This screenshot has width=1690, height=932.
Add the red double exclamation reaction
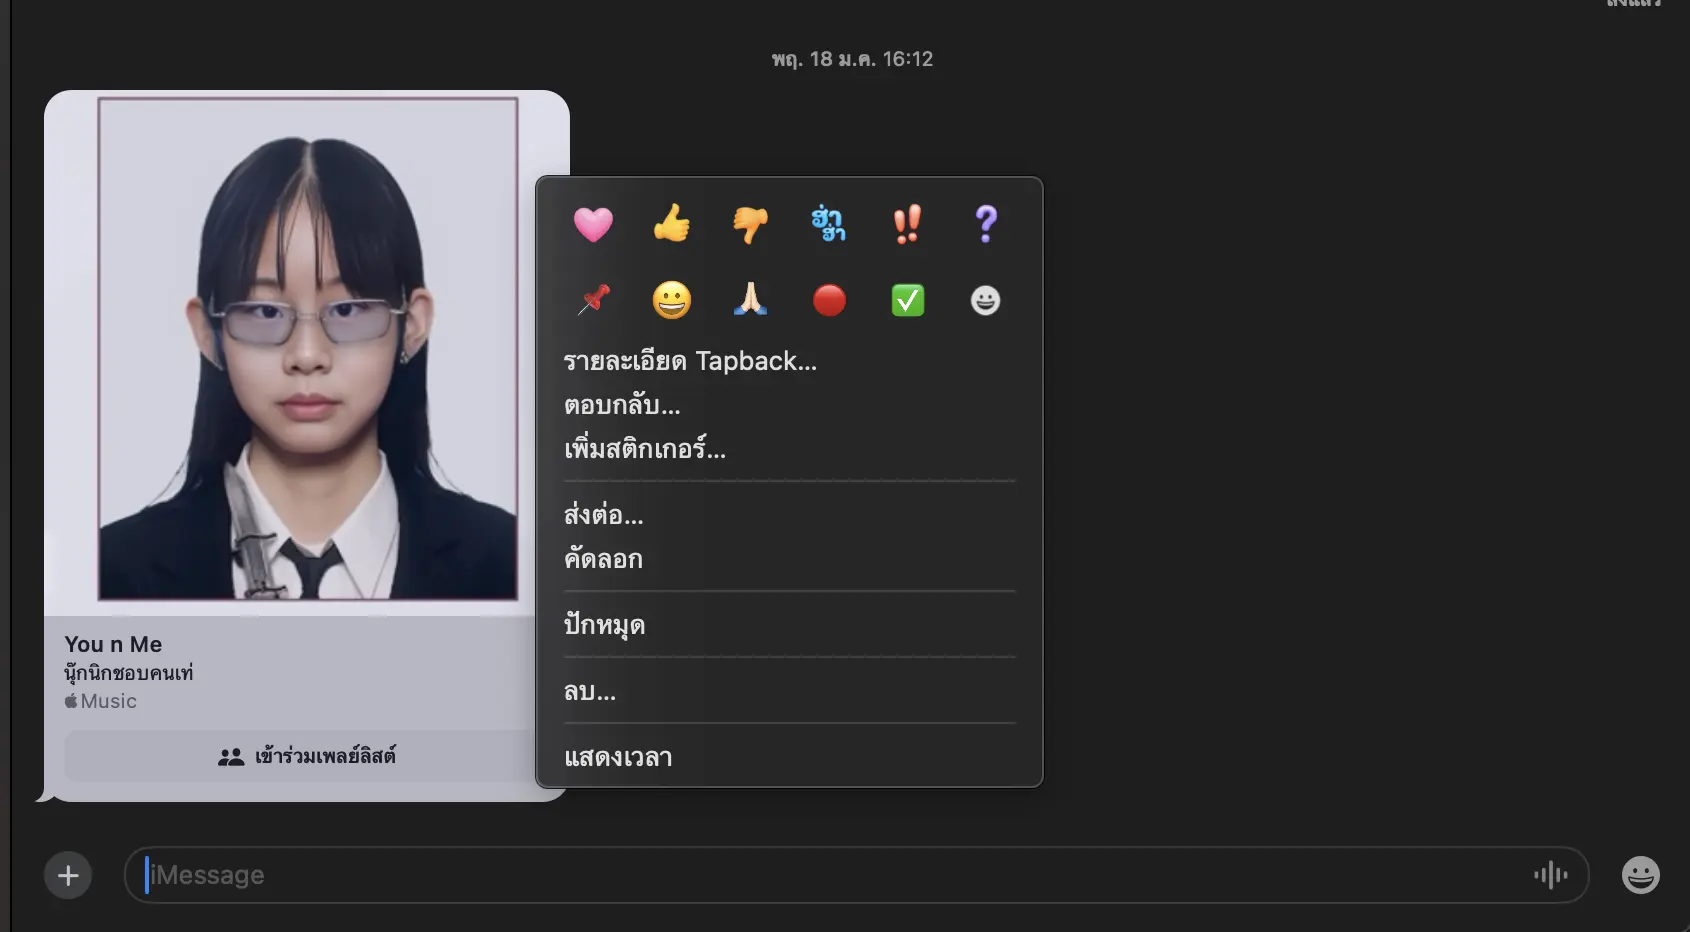click(907, 224)
